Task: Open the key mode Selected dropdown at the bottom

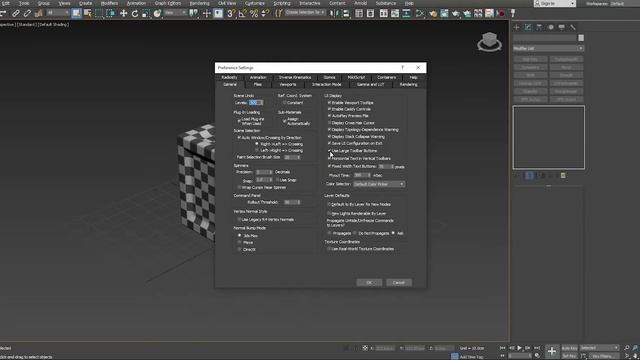Action: coord(600,348)
